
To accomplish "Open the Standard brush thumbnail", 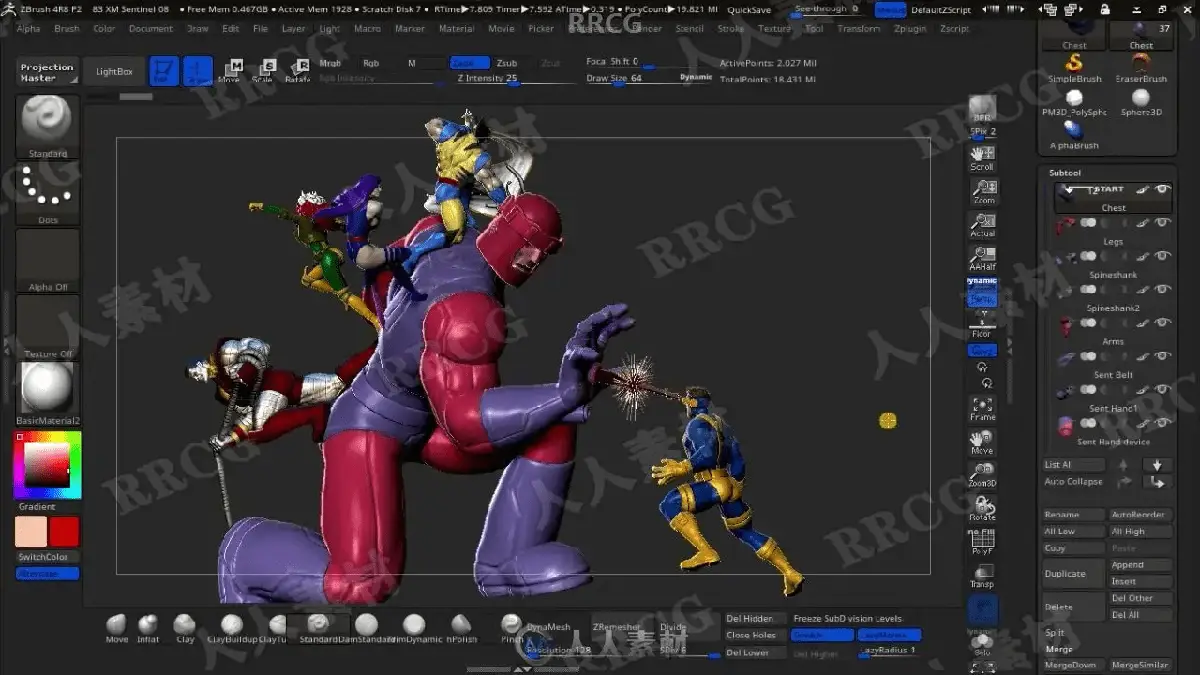I will [x=47, y=127].
